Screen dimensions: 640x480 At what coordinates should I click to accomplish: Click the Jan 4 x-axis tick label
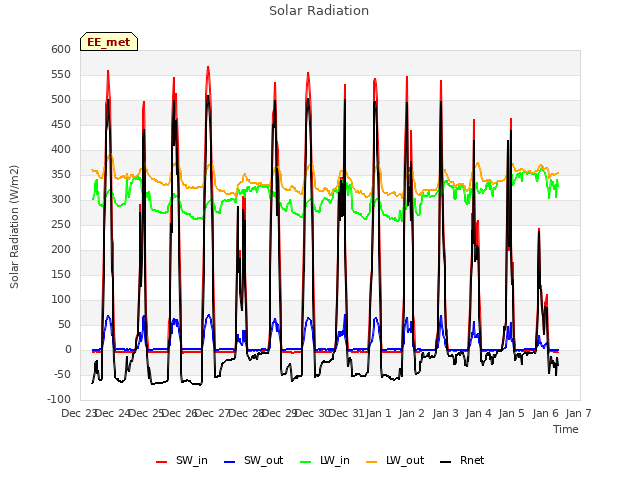pyautogui.click(x=478, y=413)
